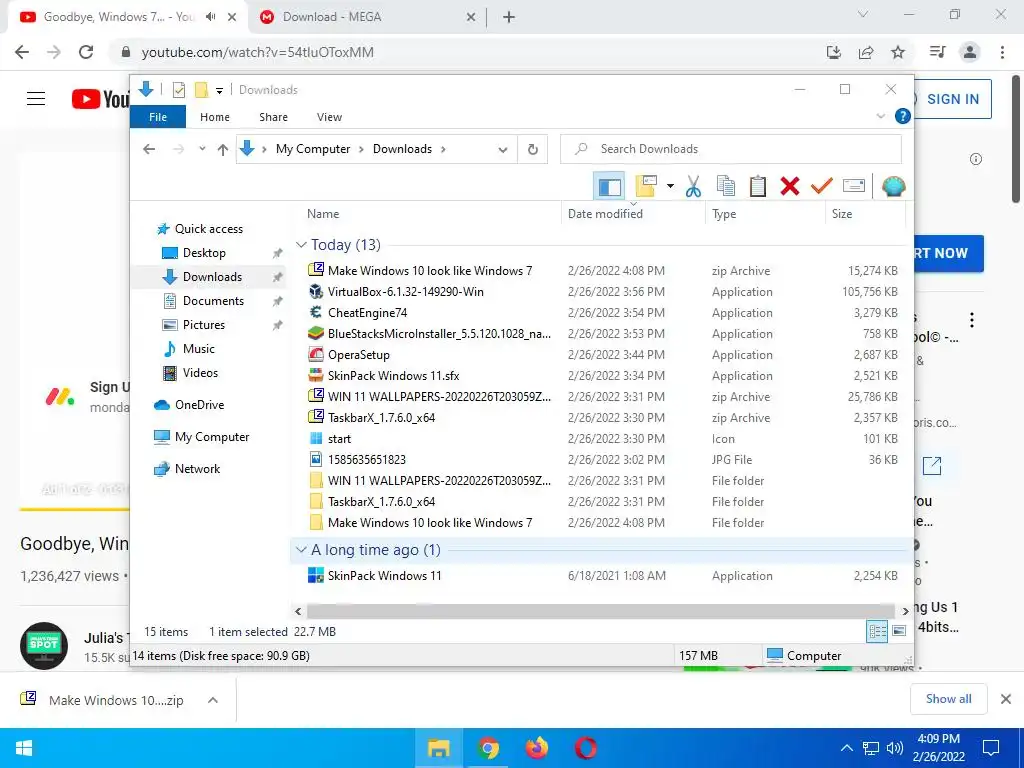This screenshot has width=1024, height=768.
Task: Open Quick Access Toolbar customize dropdown
Action: point(219,91)
